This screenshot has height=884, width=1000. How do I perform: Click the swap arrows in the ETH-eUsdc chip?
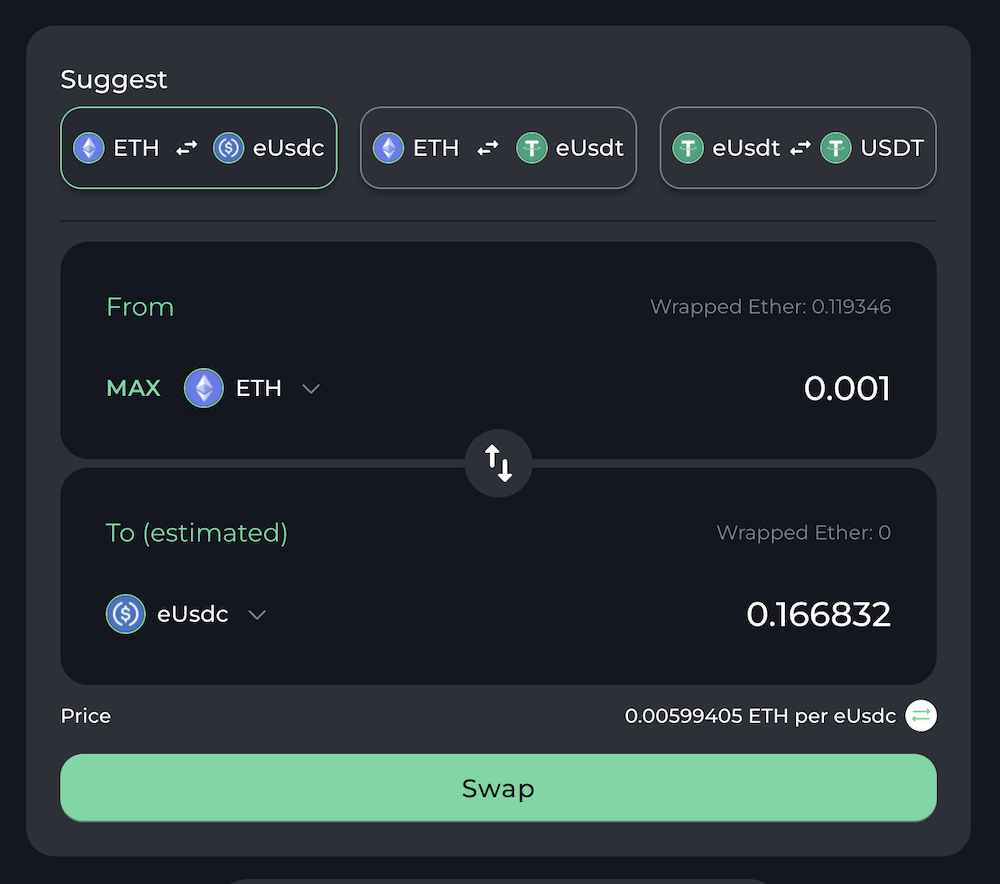click(x=186, y=147)
